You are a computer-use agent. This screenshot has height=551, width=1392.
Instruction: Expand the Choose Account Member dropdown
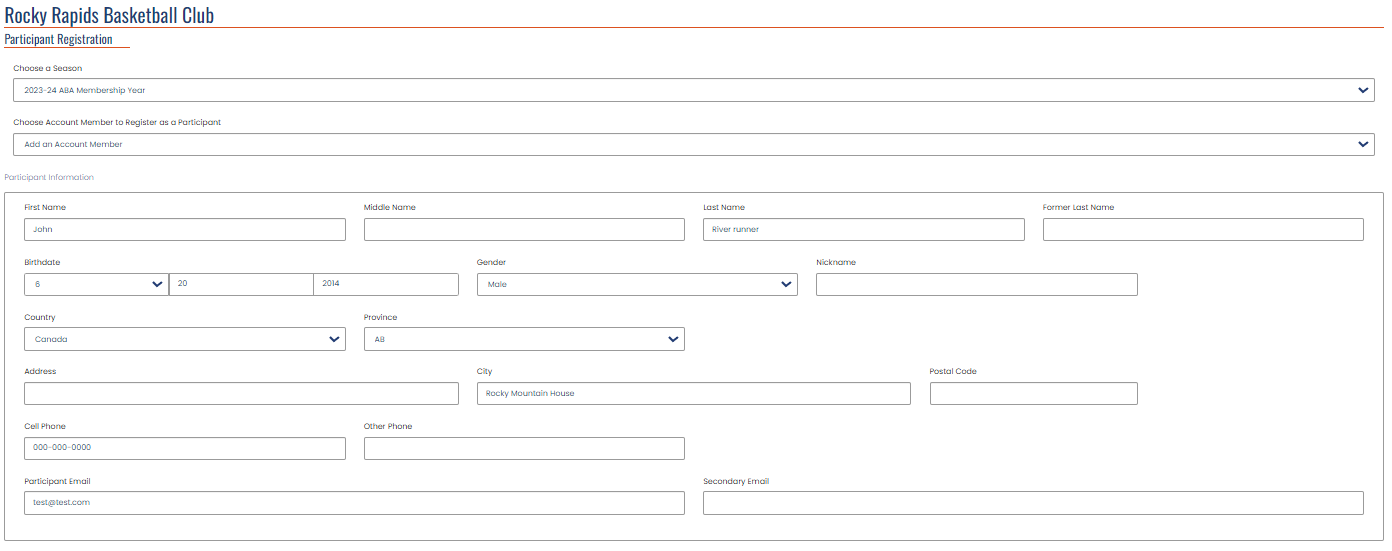(694, 144)
